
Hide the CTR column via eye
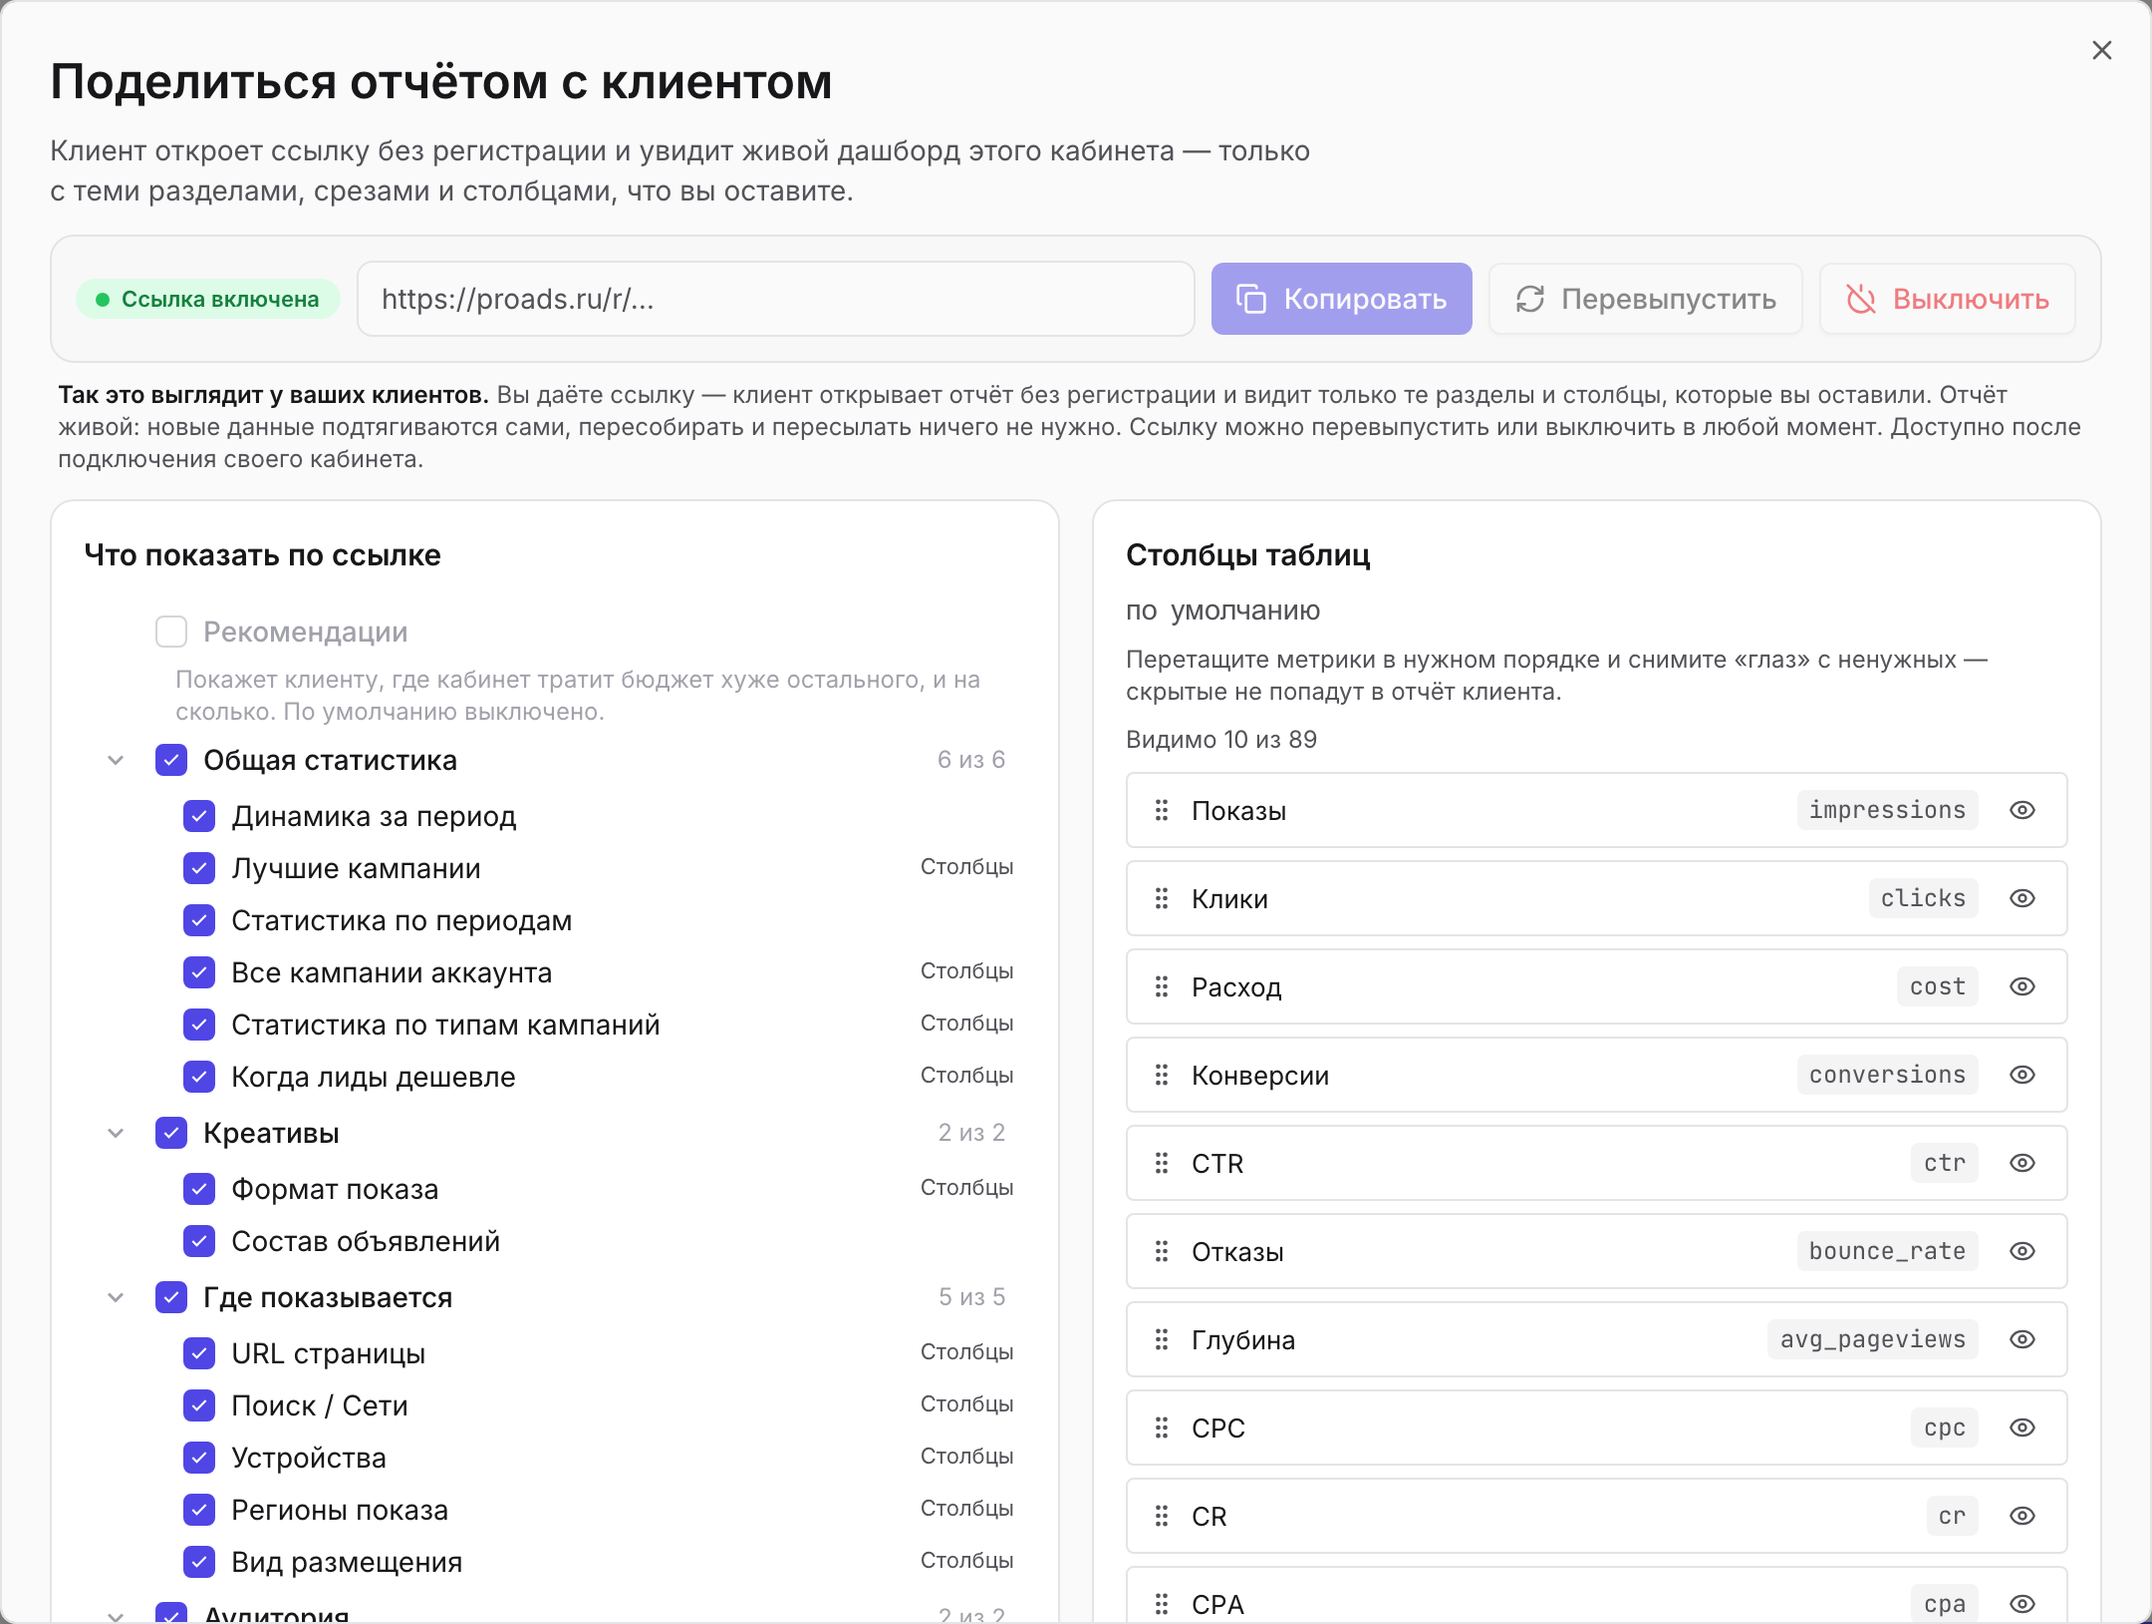coord(2022,1163)
